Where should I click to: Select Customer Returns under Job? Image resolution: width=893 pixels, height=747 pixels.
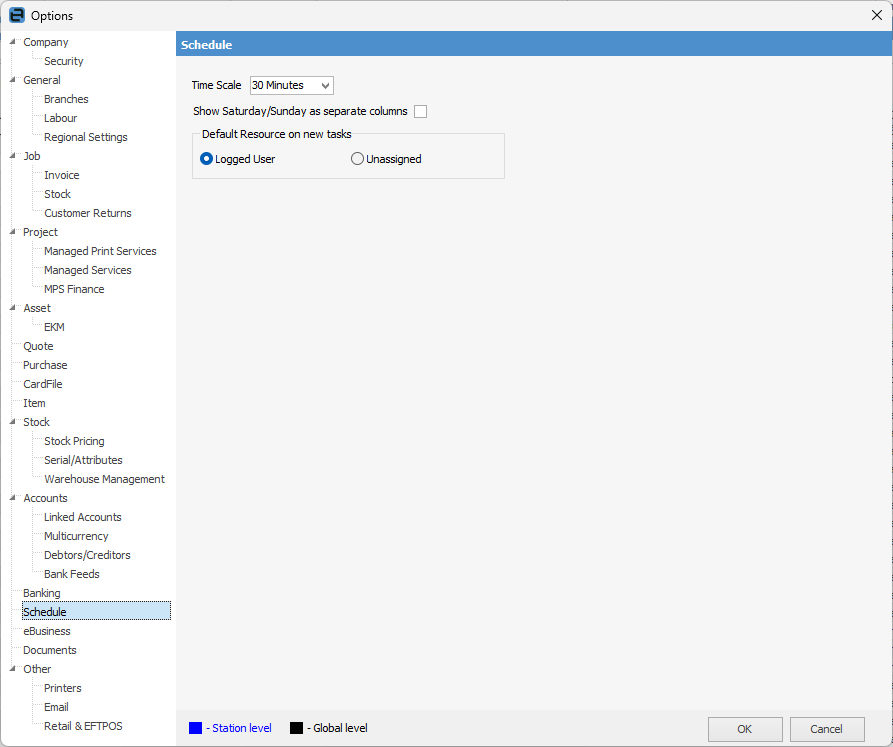87,212
